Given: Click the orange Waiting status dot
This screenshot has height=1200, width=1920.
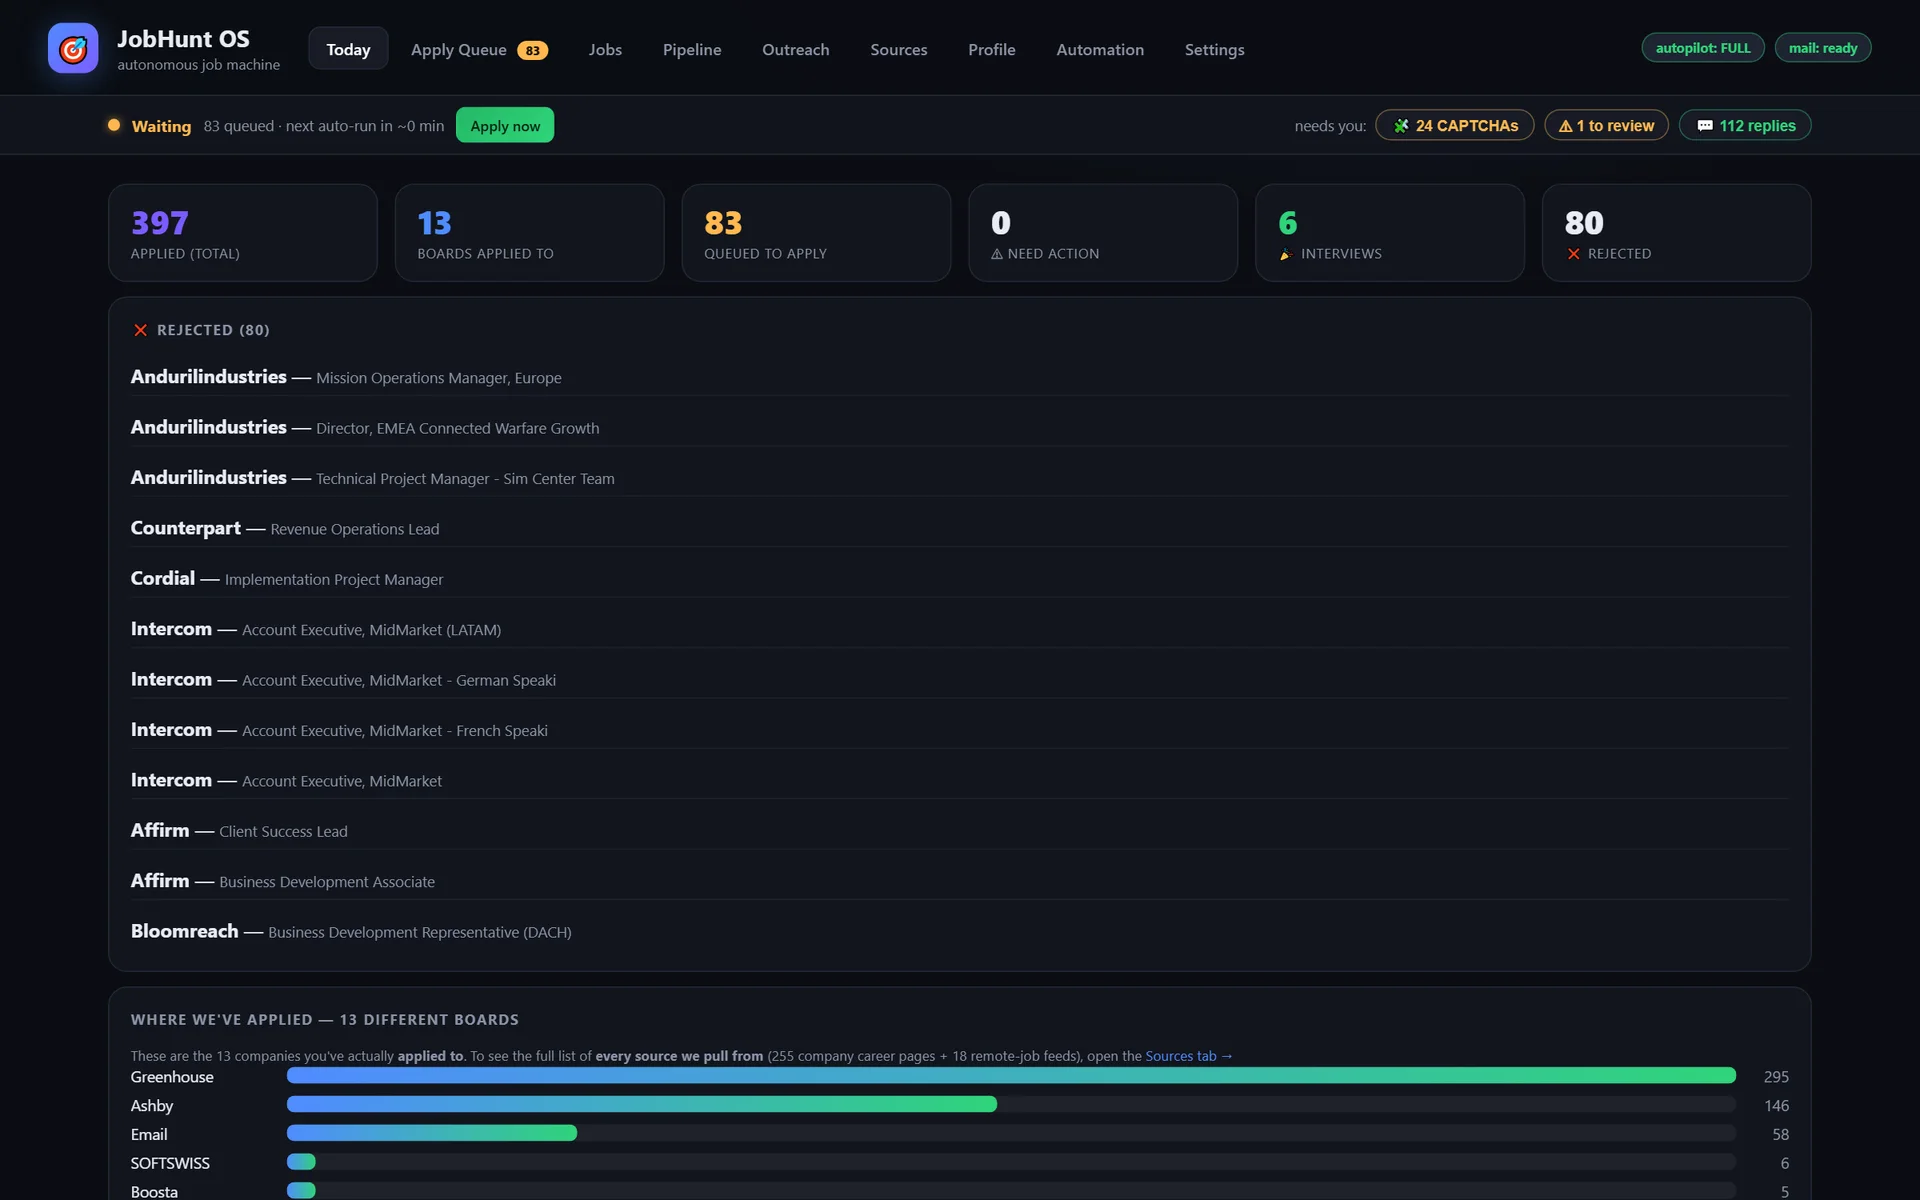Looking at the screenshot, I should point(114,125).
